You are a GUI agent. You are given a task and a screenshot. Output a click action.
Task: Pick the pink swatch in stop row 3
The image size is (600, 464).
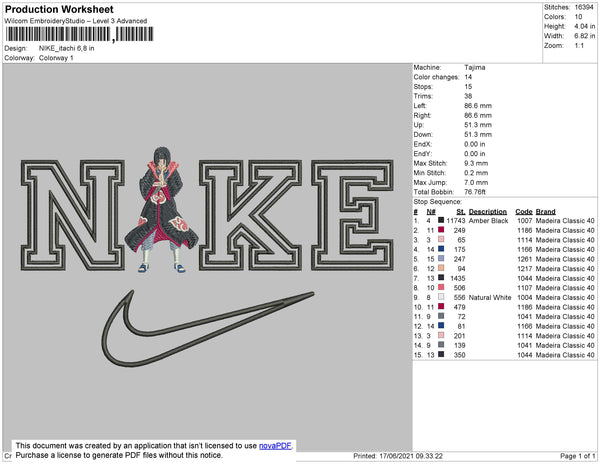pyautogui.click(x=441, y=239)
